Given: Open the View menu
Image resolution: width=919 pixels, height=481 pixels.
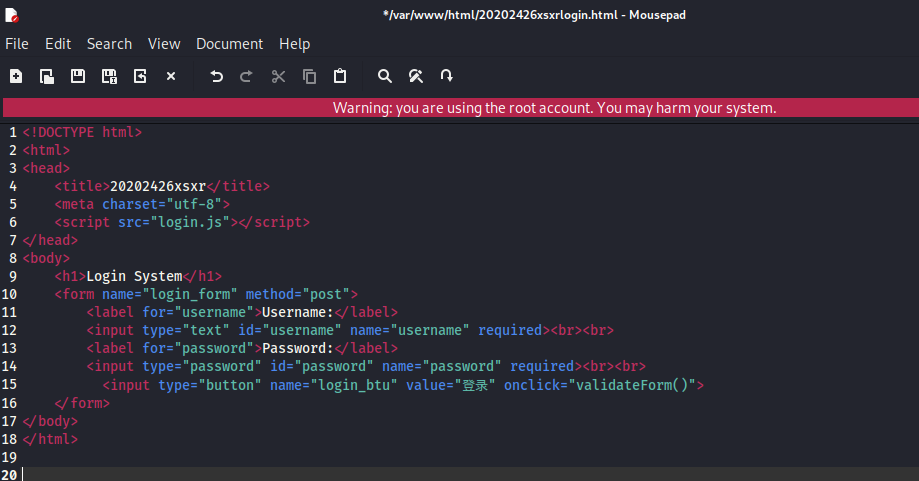Looking at the screenshot, I should click(x=164, y=44).
